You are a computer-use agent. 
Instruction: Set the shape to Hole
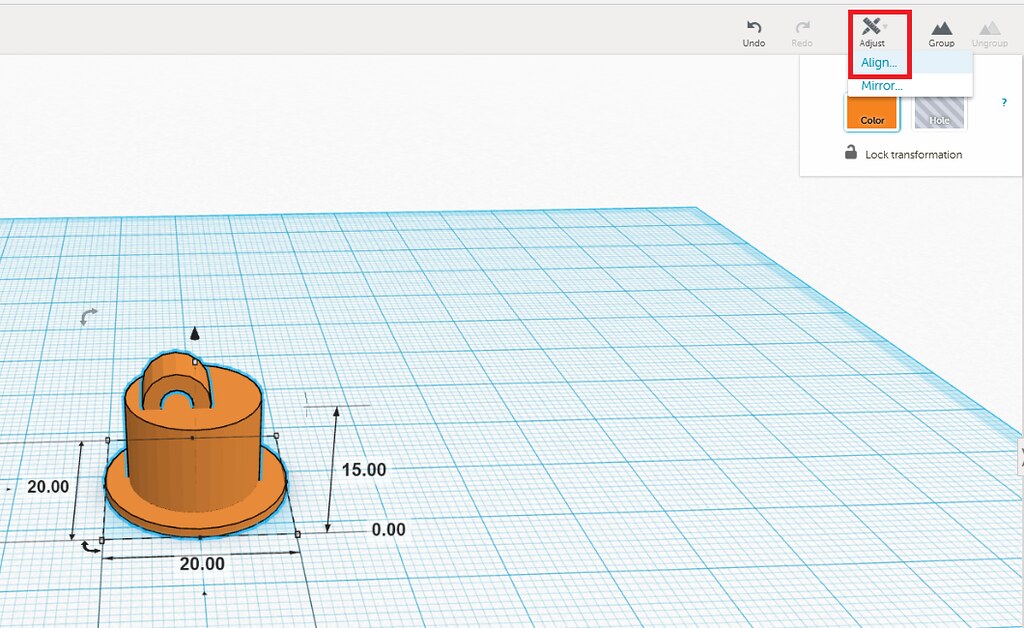[x=939, y=112]
